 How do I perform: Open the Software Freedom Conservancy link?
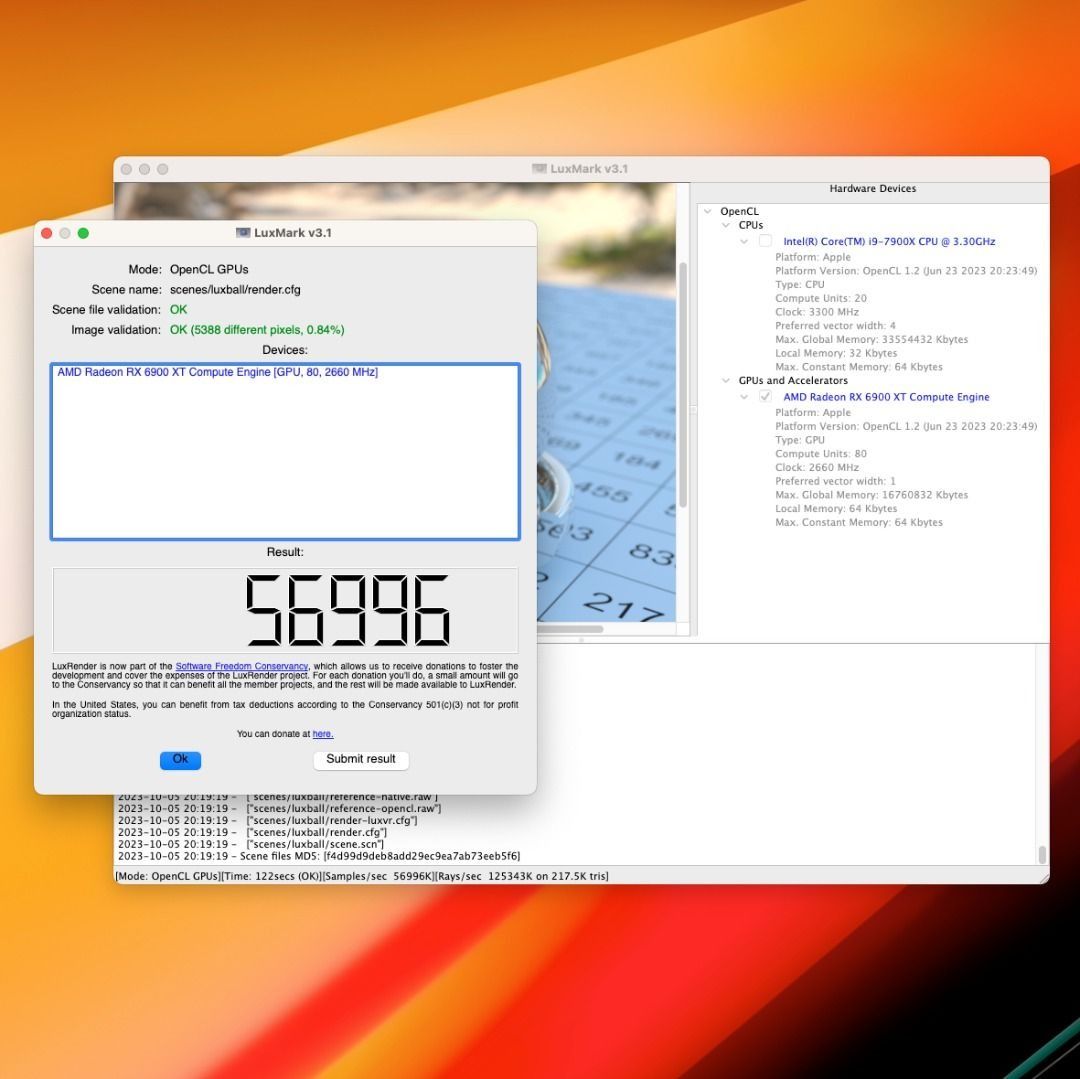[x=241, y=666]
